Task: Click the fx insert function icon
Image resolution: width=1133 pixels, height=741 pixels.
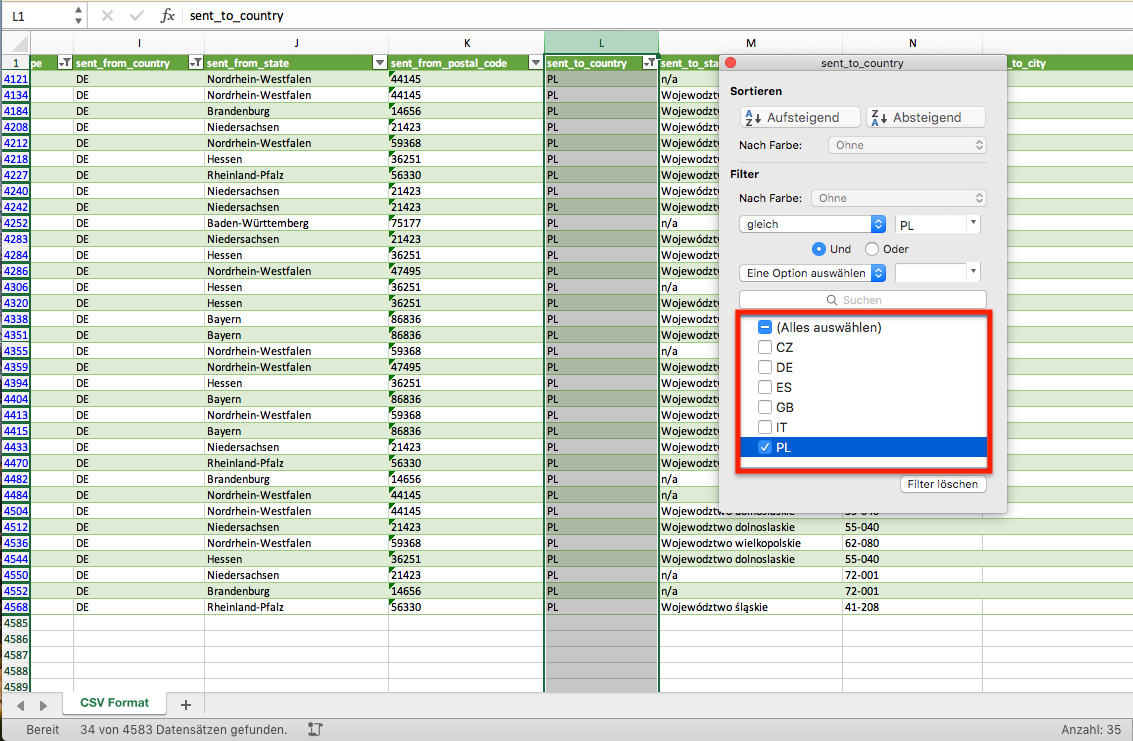Action: [168, 15]
